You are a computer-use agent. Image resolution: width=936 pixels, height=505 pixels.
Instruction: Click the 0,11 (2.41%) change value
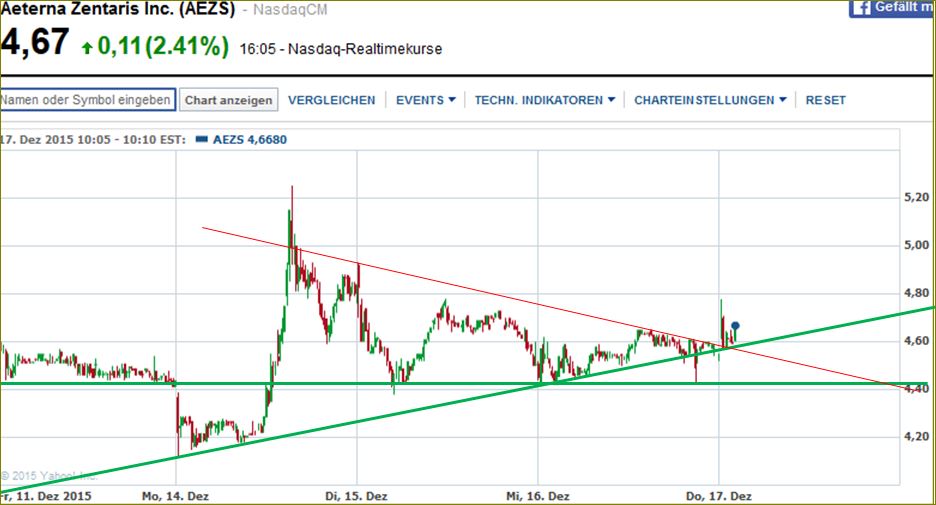(x=163, y=46)
